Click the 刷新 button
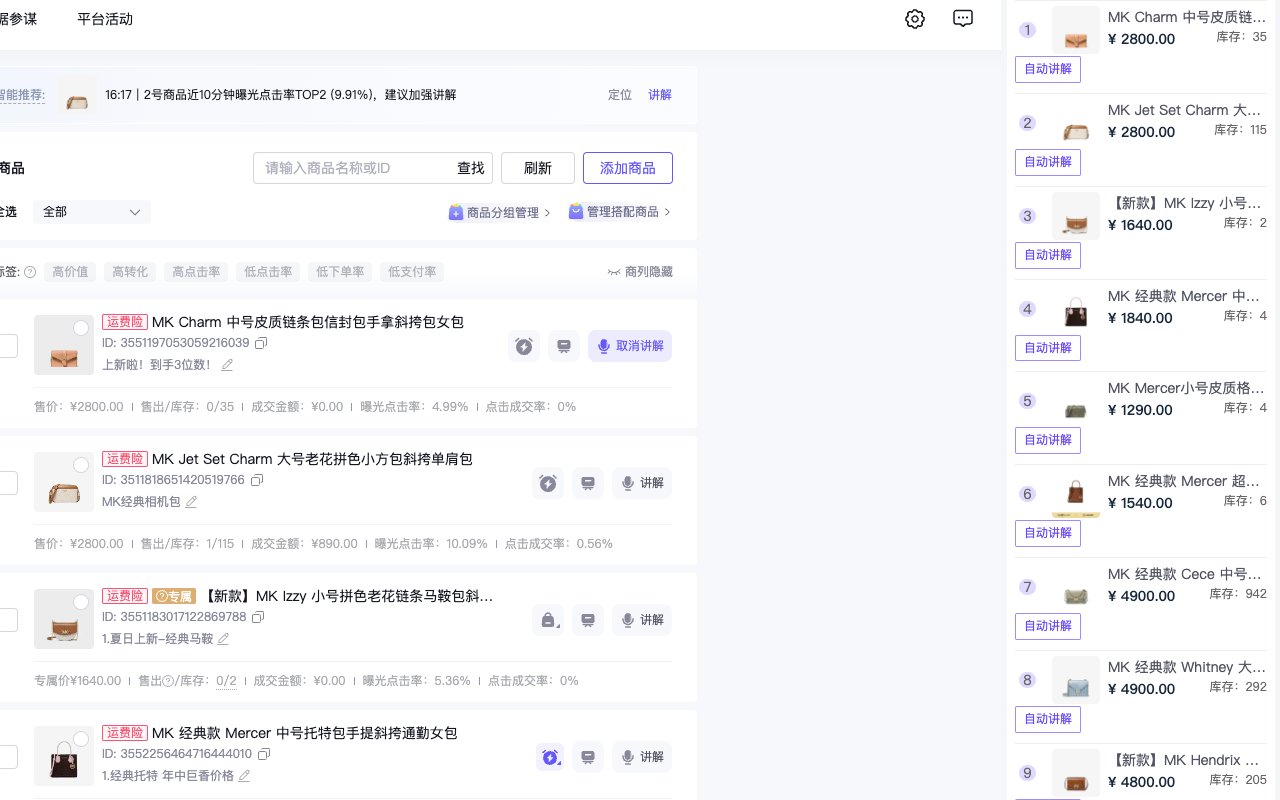The height and width of the screenshot is (800, 1280). 538,168
